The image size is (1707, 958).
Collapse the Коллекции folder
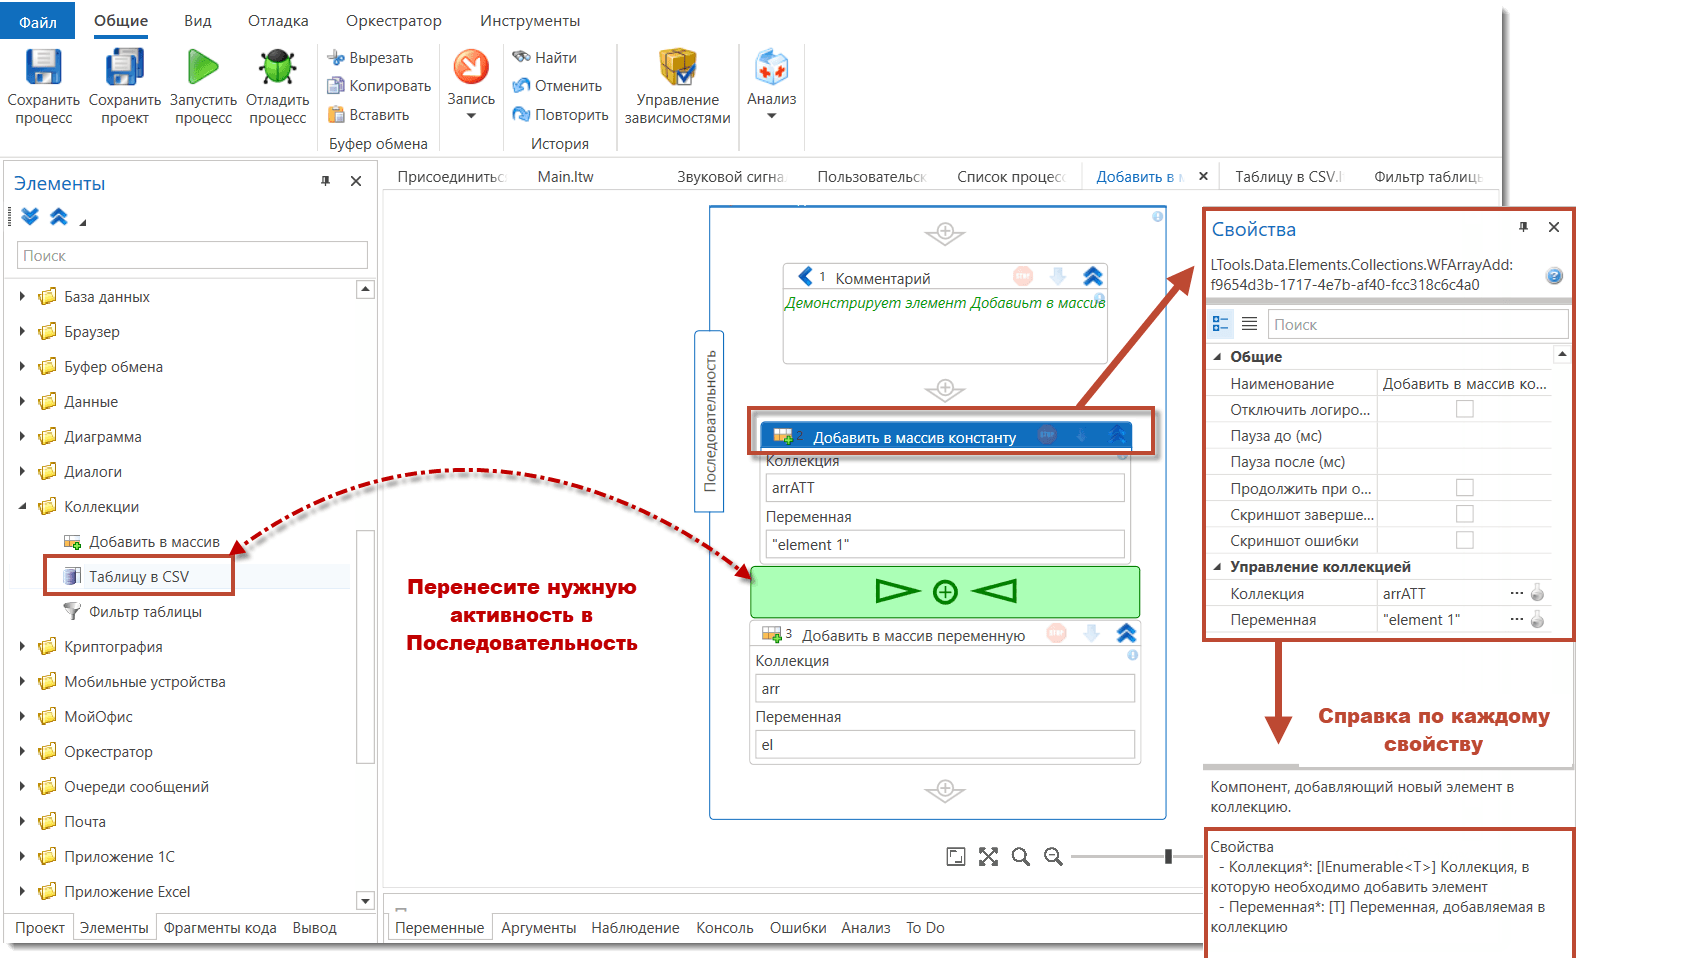pyautogui.click(x=23, y=507)
